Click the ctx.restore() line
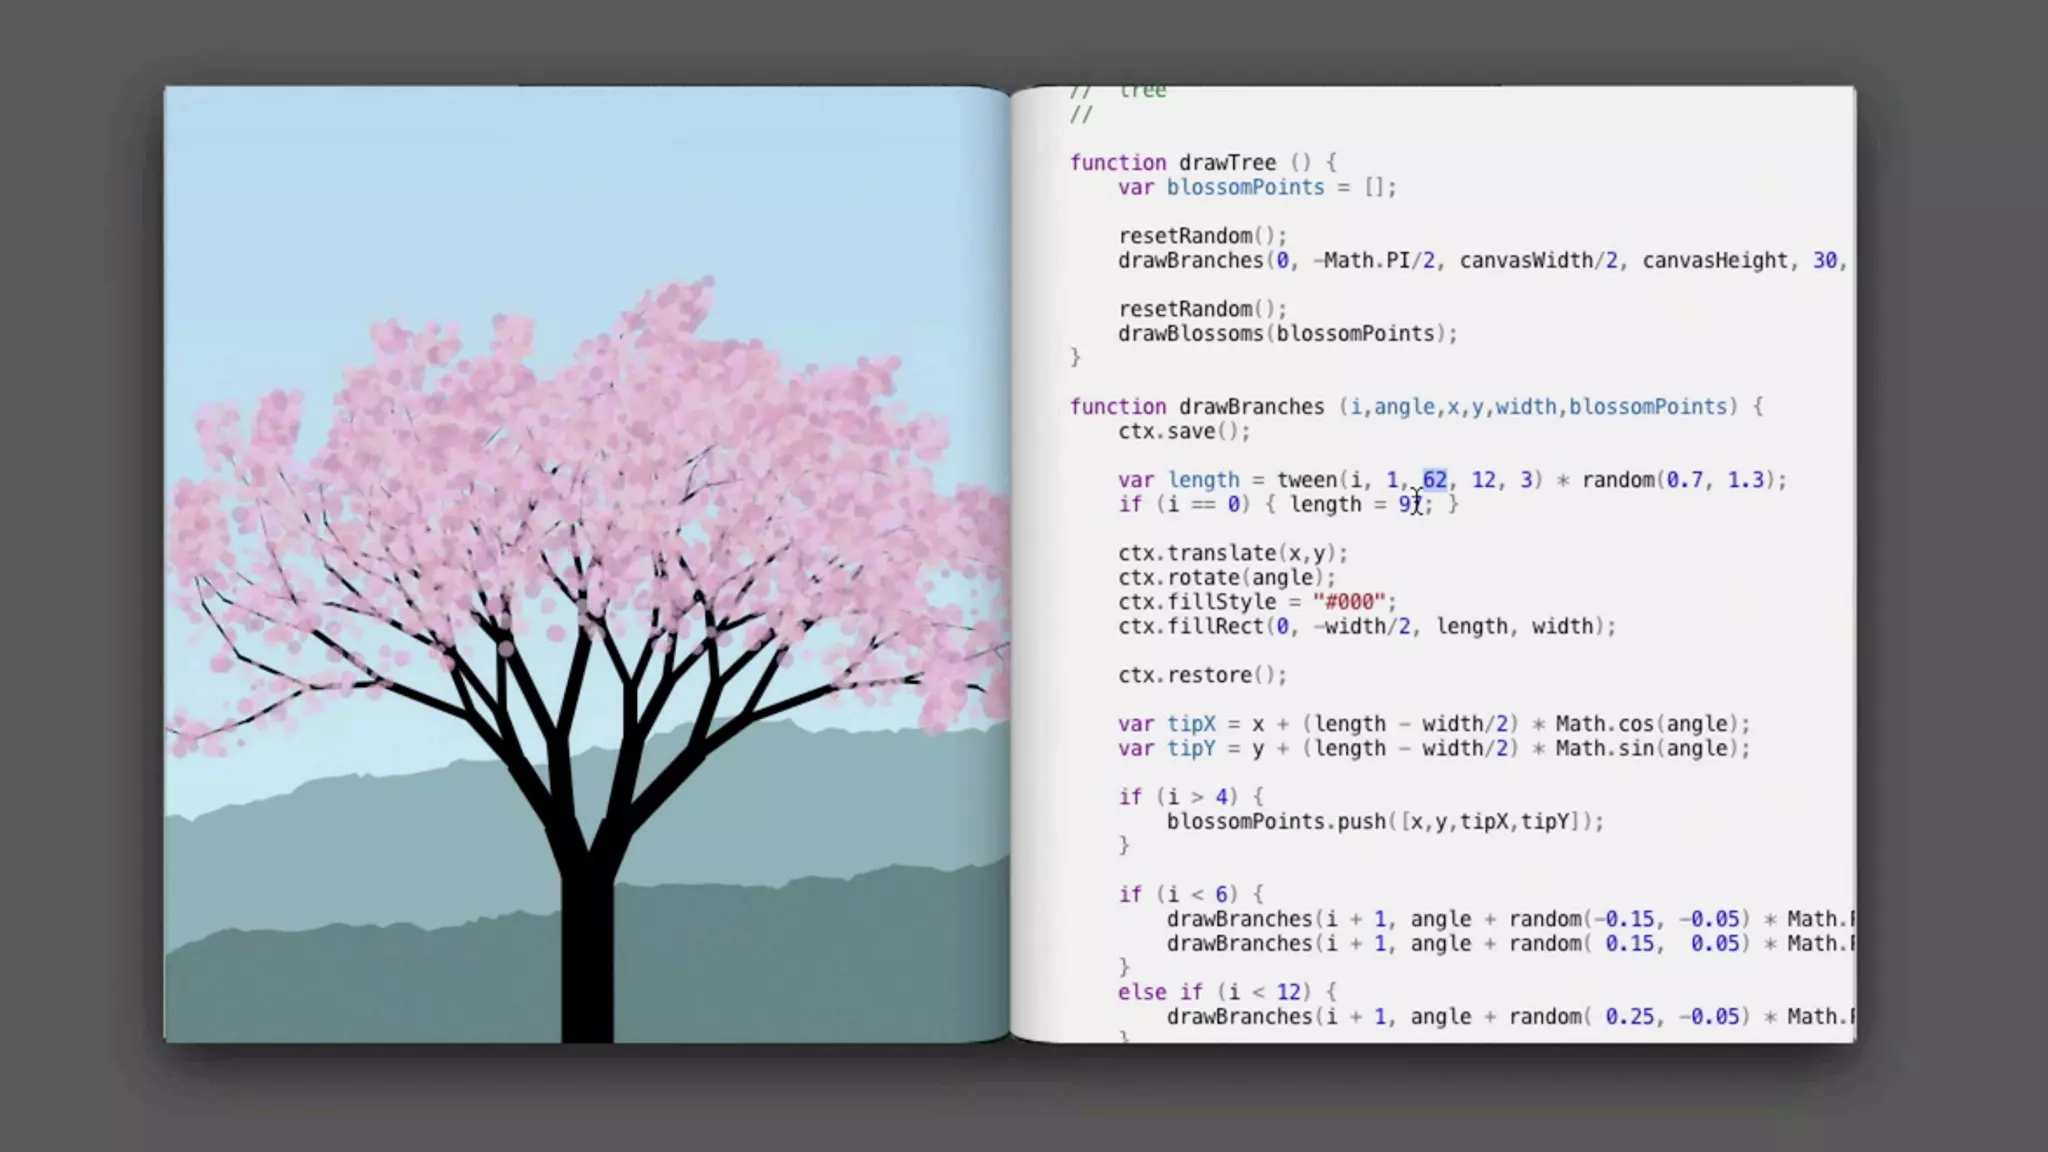 (x=1201, y=675)
